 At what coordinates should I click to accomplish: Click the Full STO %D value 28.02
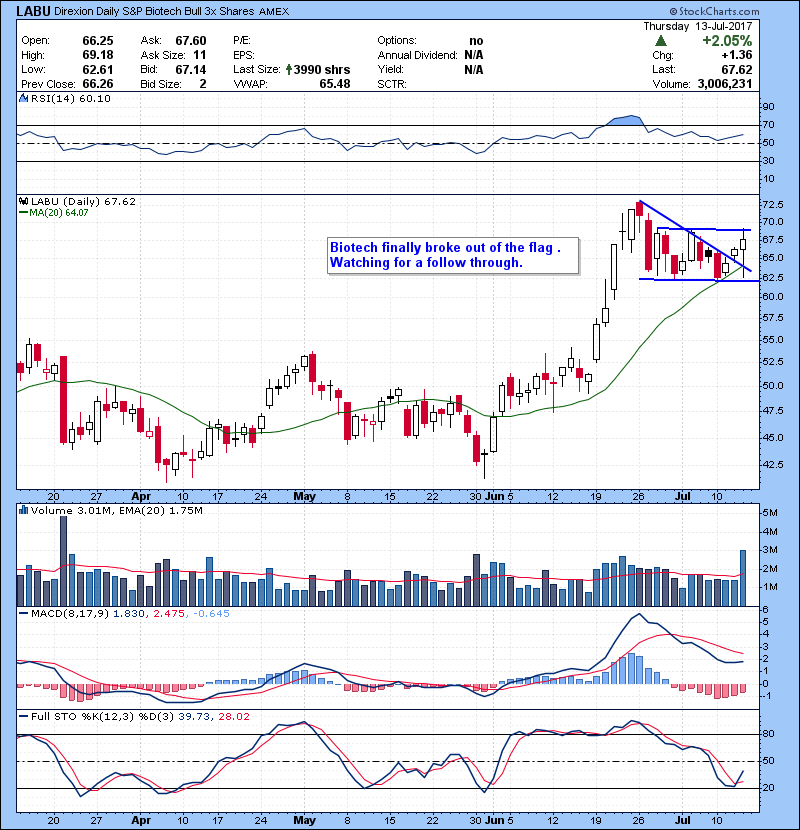click(x=233, y=717)
